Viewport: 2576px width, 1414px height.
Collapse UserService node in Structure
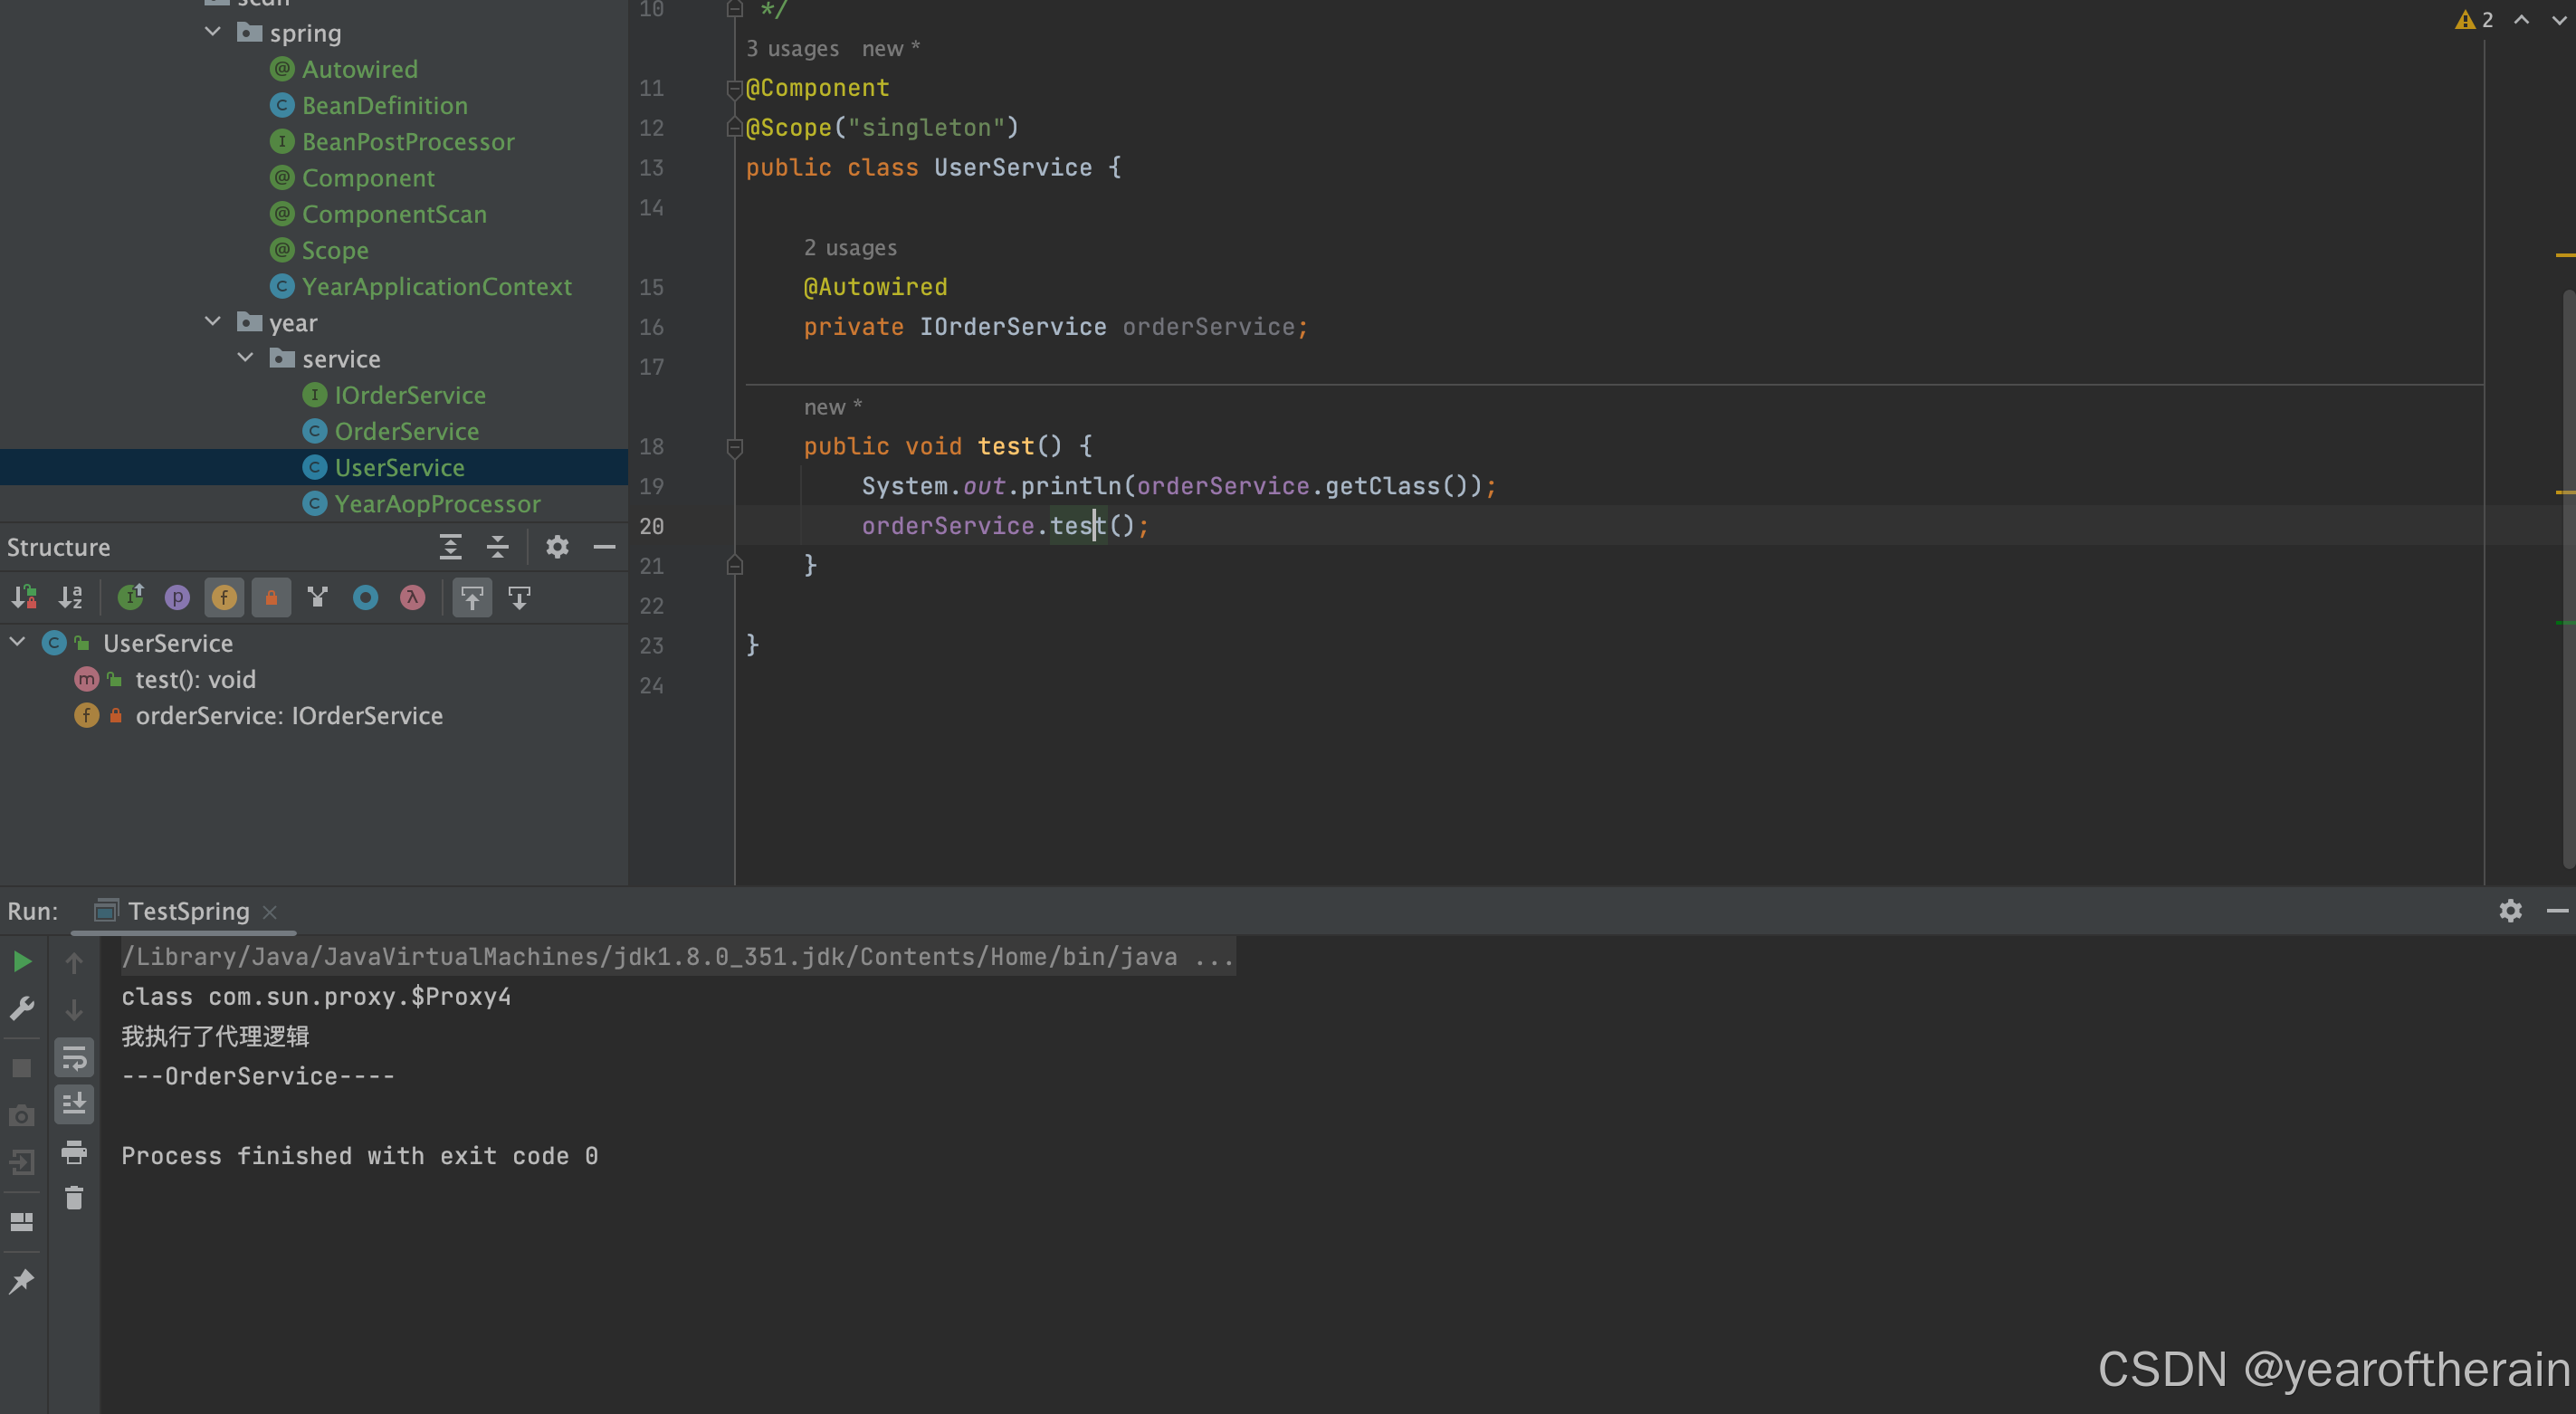point(17,642)
